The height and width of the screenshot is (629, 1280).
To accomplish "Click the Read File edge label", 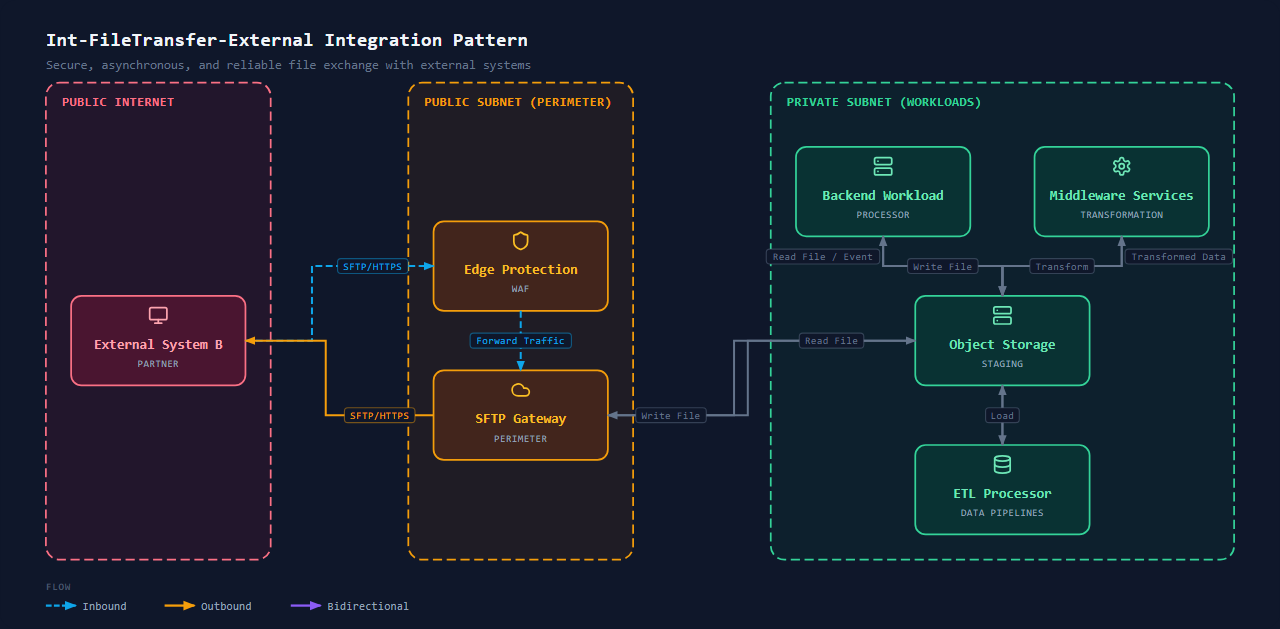I will (x=832, y=341).
